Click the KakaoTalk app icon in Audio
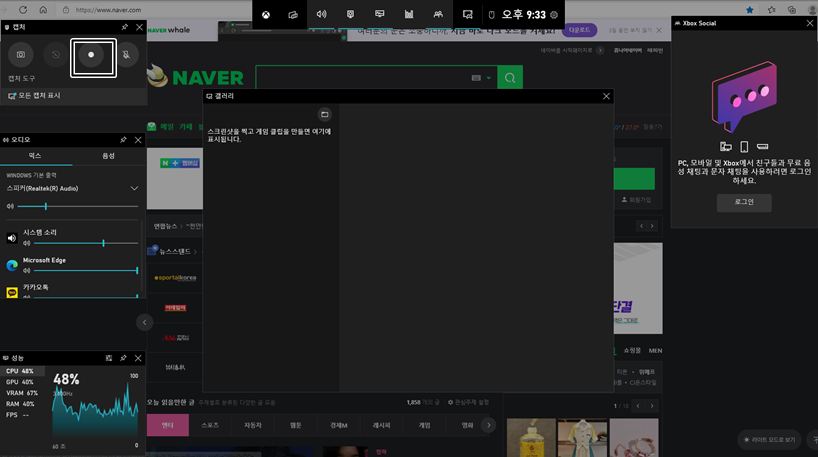 [12, 293]
